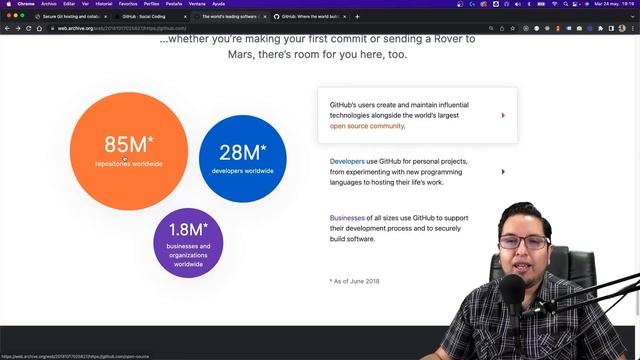Reload the archived GitHub page
This screenshot has width=640, height=360.
(x=29, y=29)
